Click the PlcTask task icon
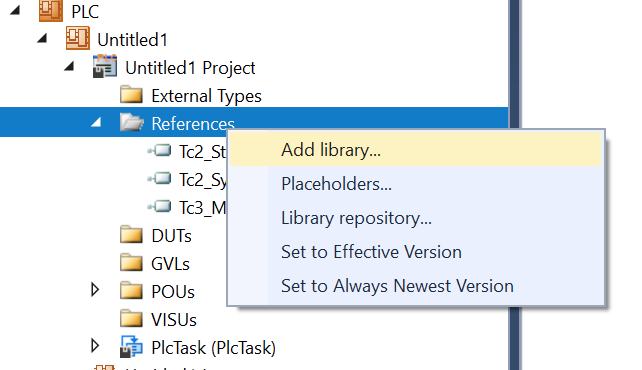The image size is (642, 370). (131, 347)
